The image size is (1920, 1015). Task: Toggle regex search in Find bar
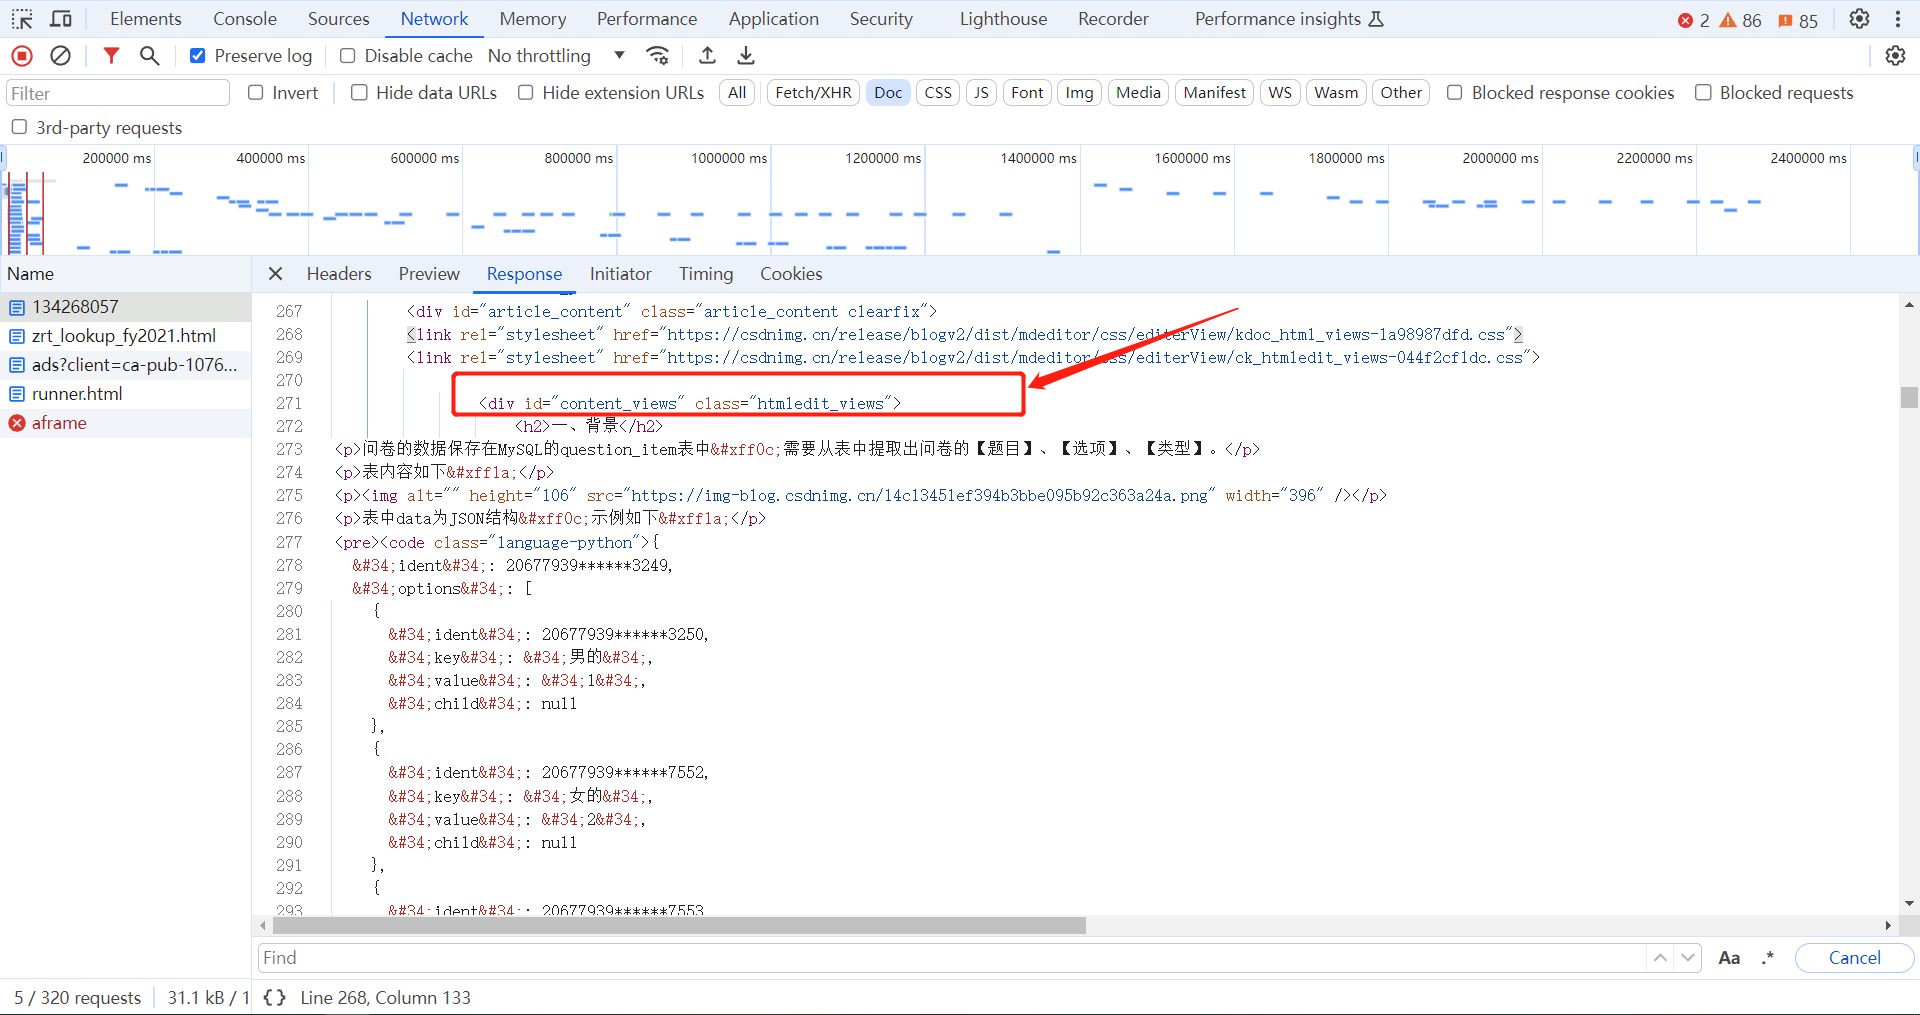[x=1768, y=958]
